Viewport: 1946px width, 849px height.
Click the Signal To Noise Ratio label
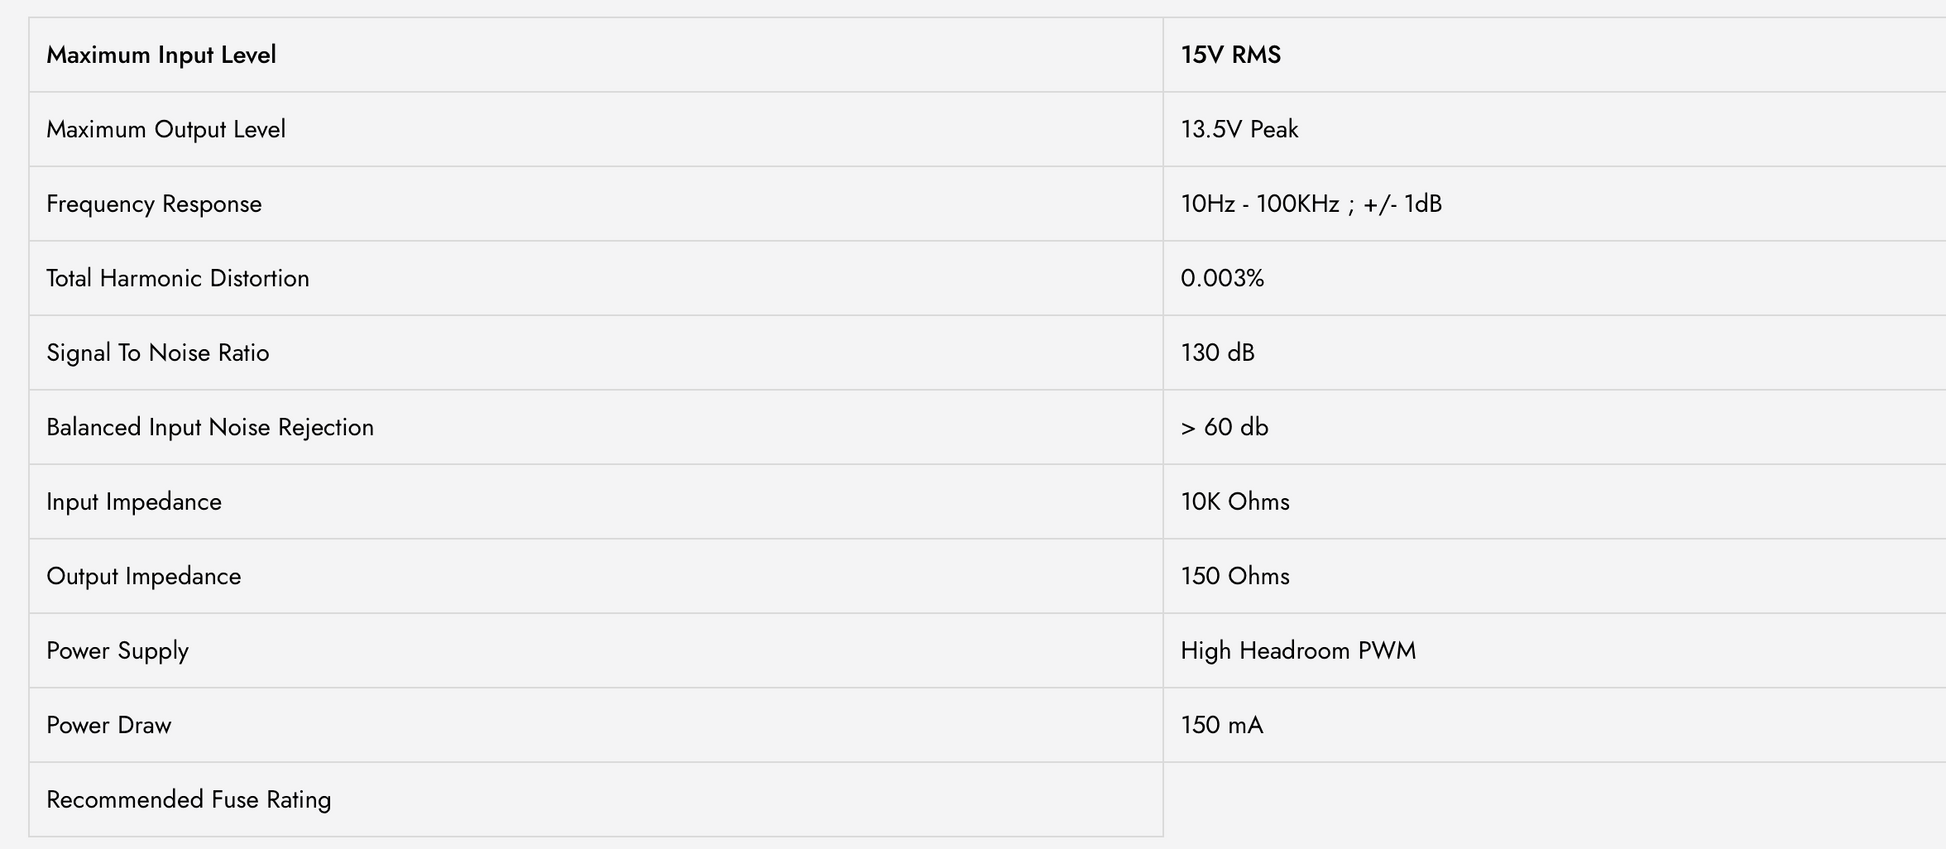[158, 353]
